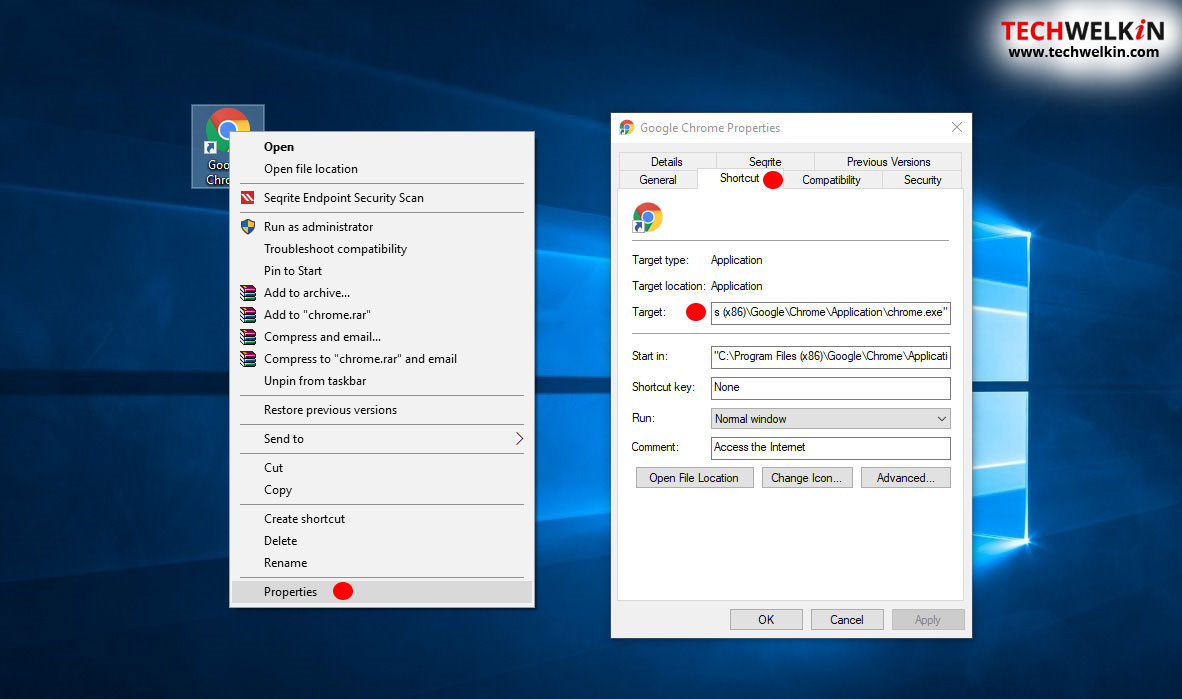Click the Apply button
This screenshot has height=699, width=1182.
click(928, 620)
